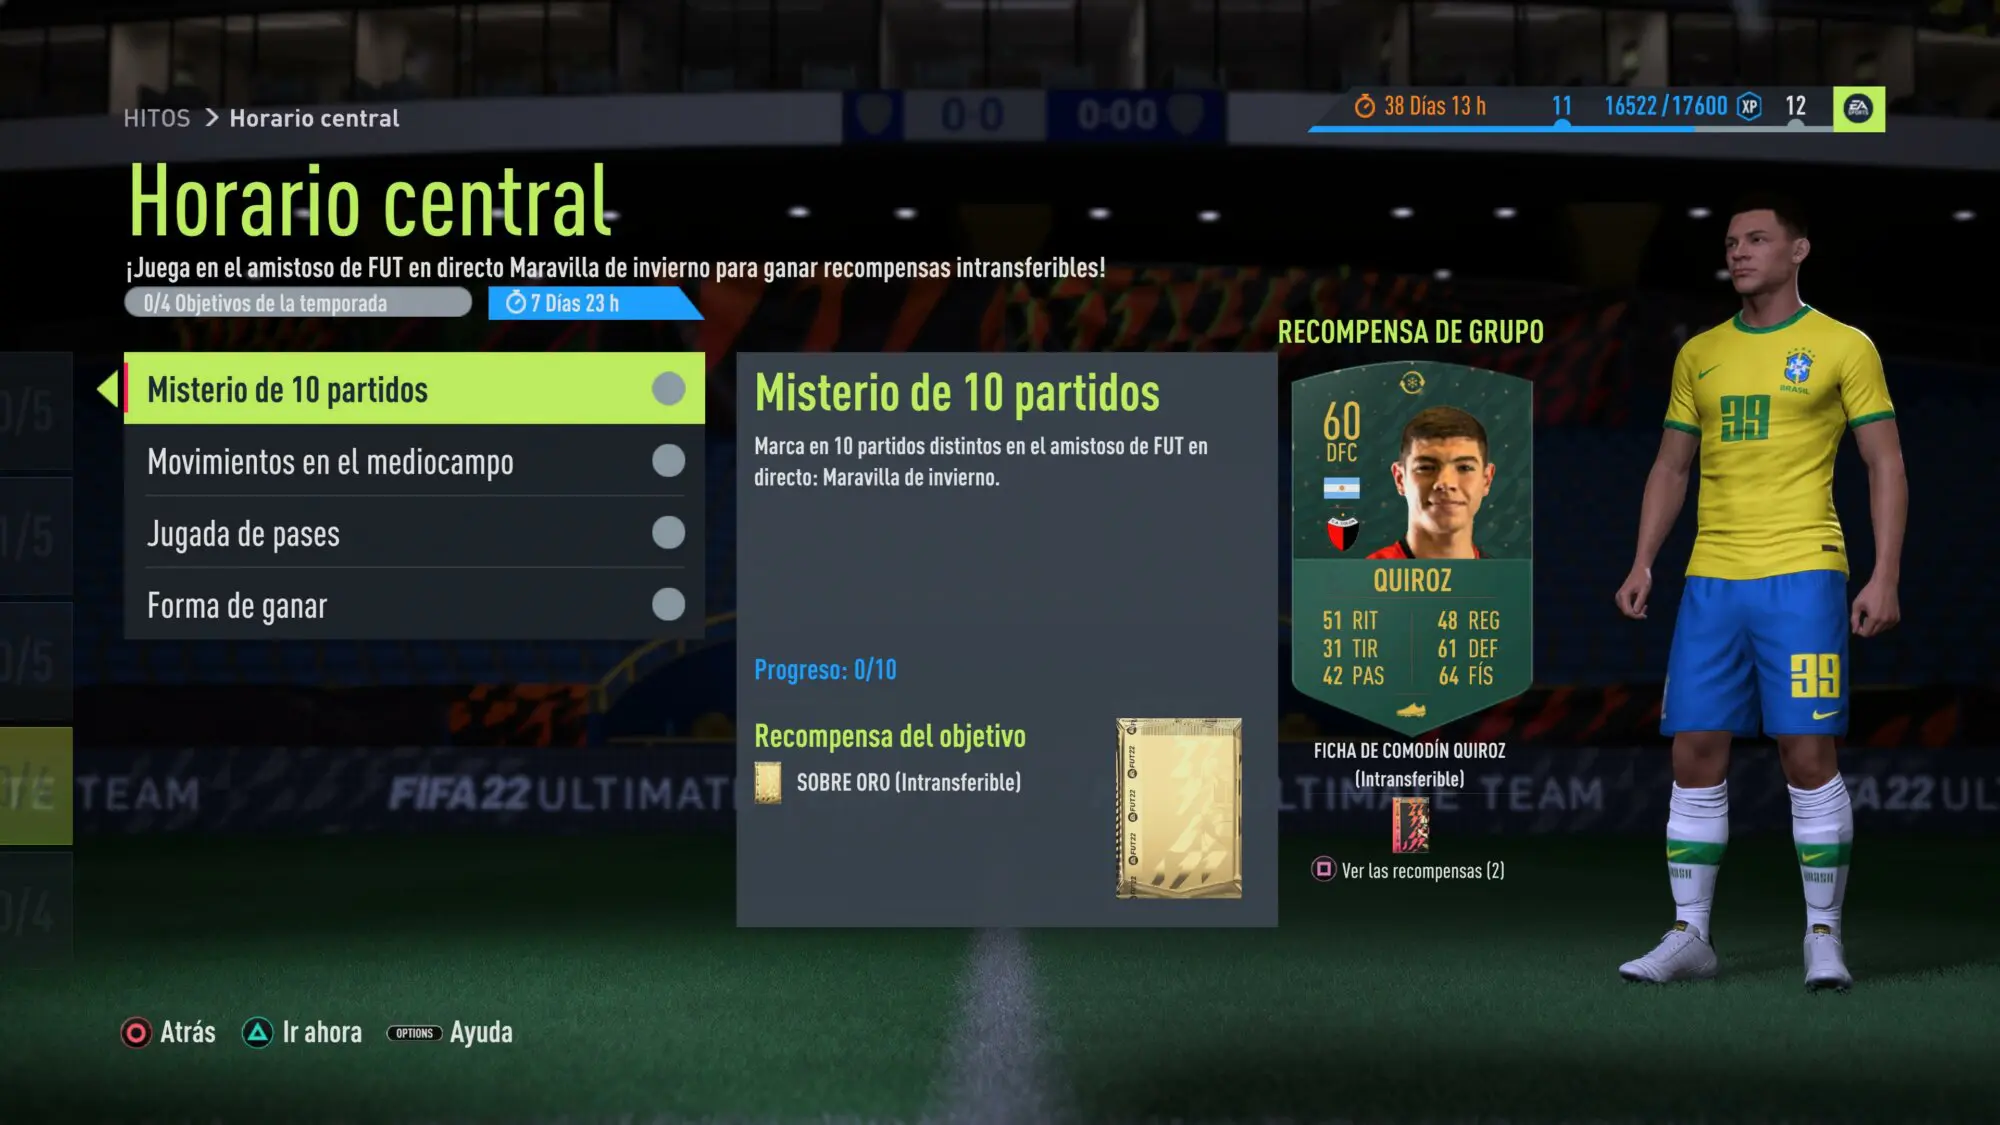The height and width of the screenshot is (1125, 2000).
Task: Click the triangle Ir ahora icon
Action: pyautogui.click(x=257, y=1032)
